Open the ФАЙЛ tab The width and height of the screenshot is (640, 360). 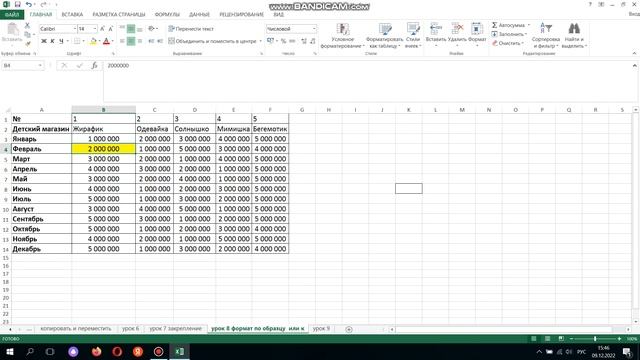click(12, 15)
